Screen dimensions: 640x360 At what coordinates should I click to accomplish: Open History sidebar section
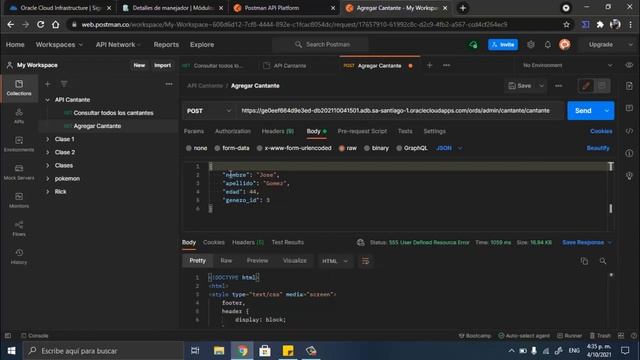(19, 257)
